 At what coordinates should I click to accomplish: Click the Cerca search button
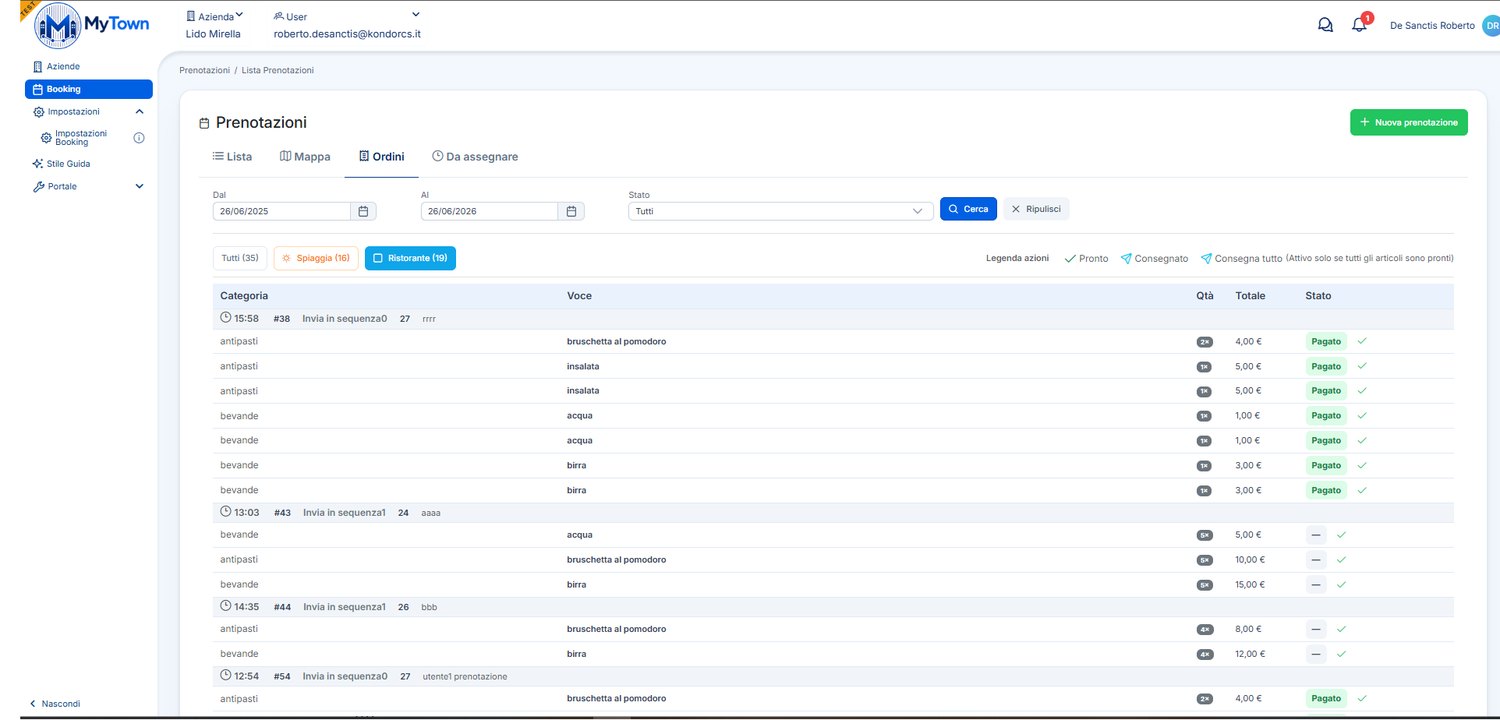coord(968,209)
